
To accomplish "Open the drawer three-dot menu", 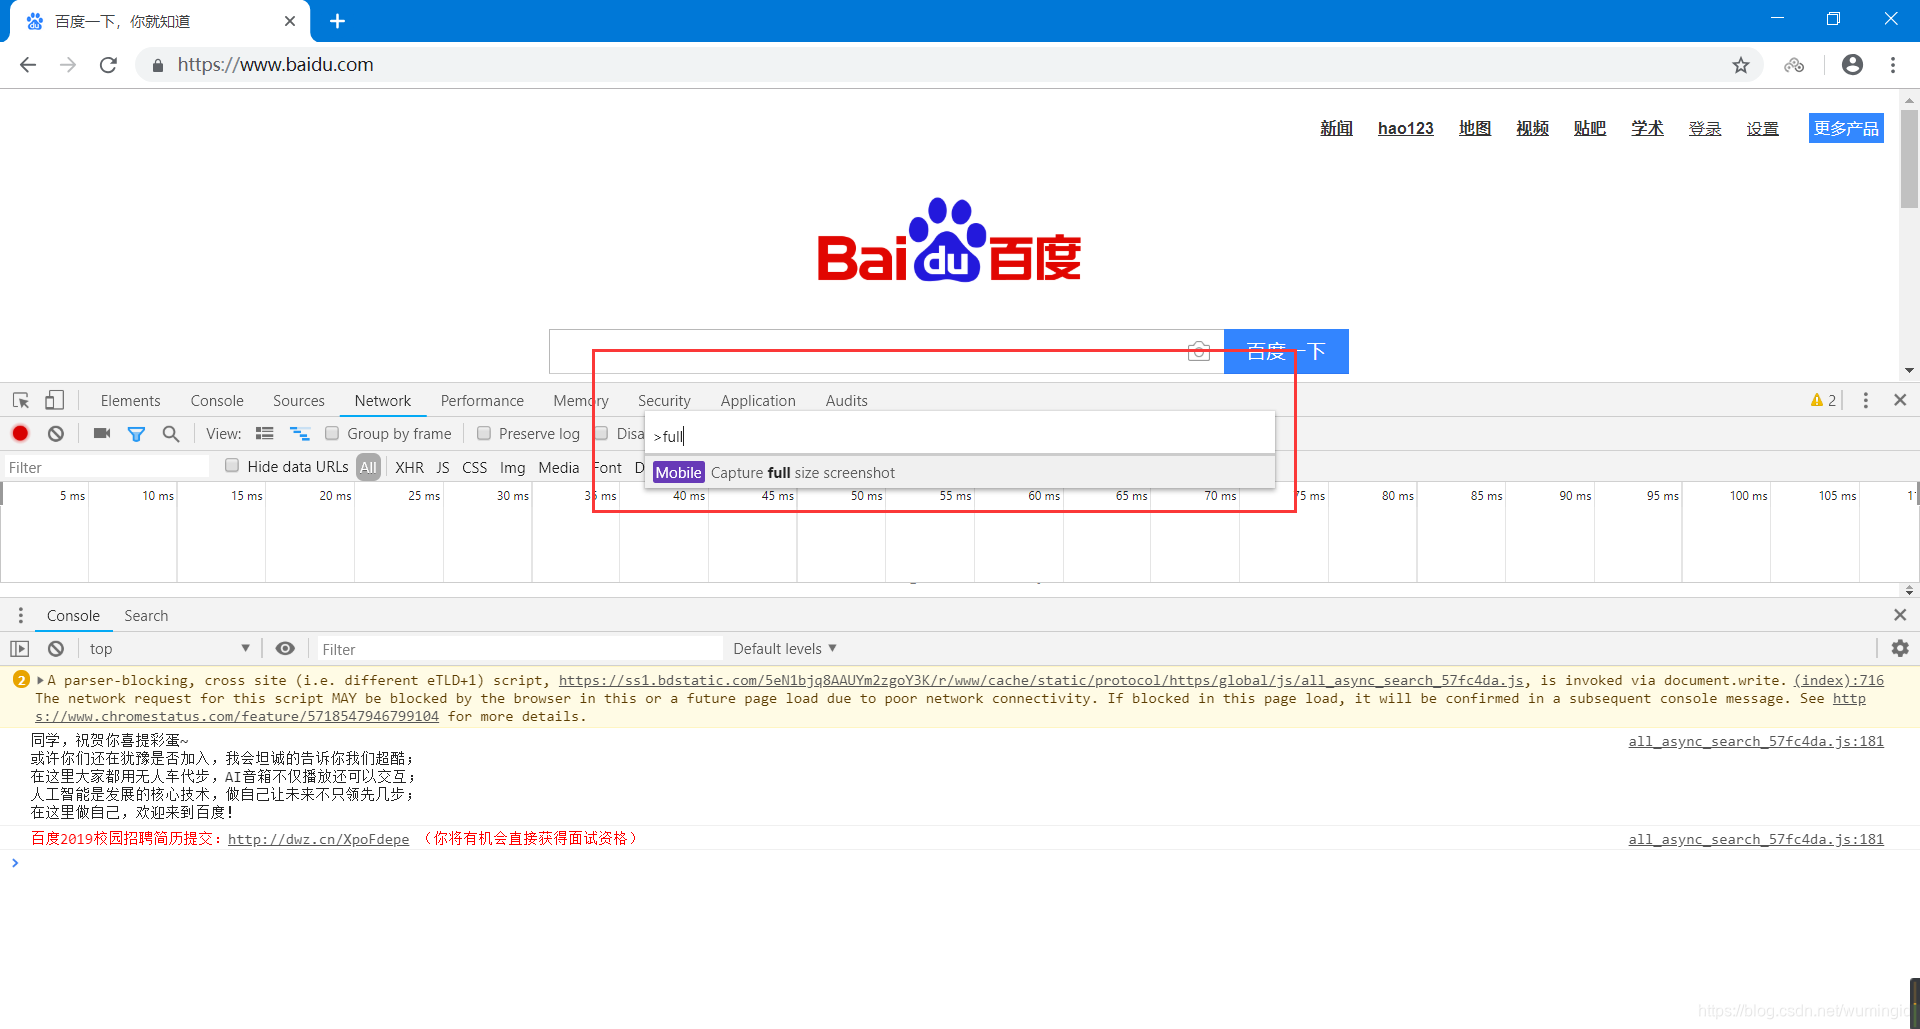I will click(x=20, y=615).
